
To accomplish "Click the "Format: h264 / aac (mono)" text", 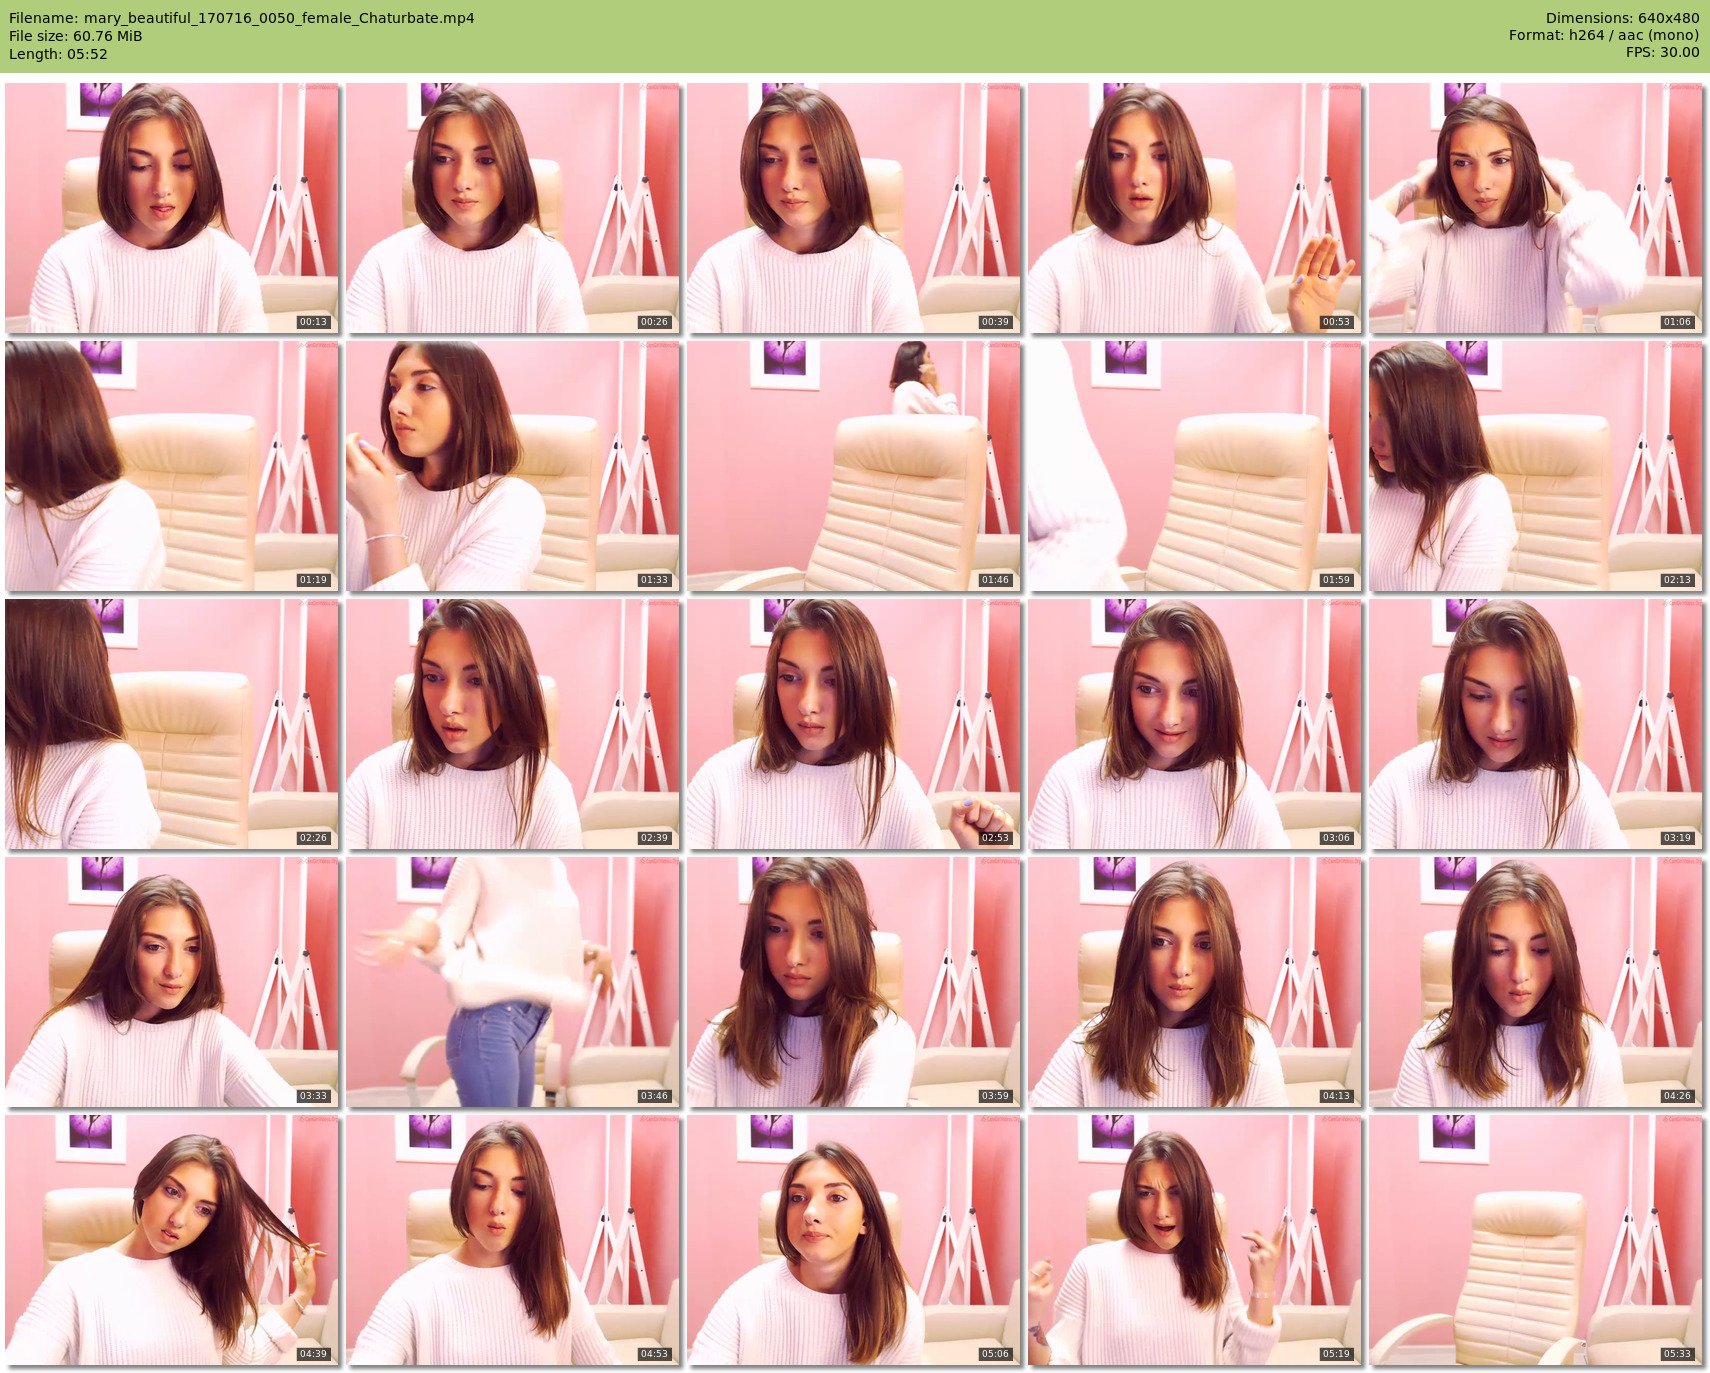I will pos(1604,35).
